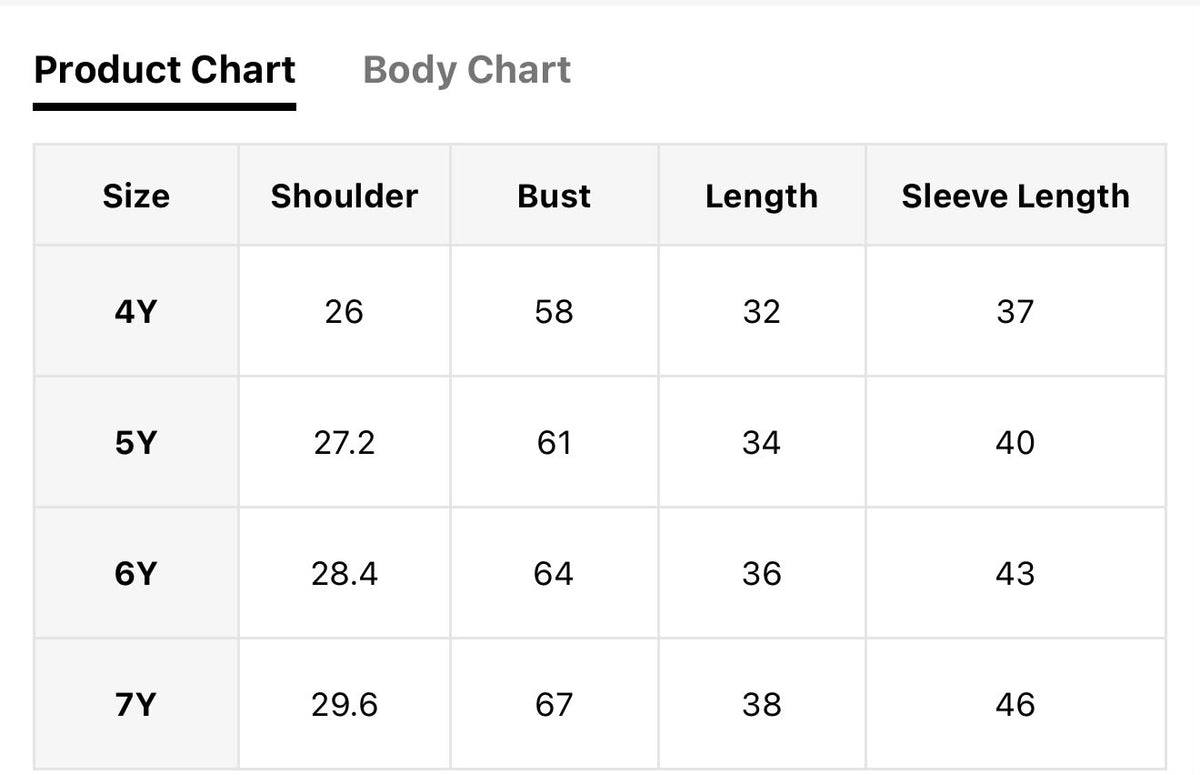
Task: Click the Size column header
Action: (136, 195)
